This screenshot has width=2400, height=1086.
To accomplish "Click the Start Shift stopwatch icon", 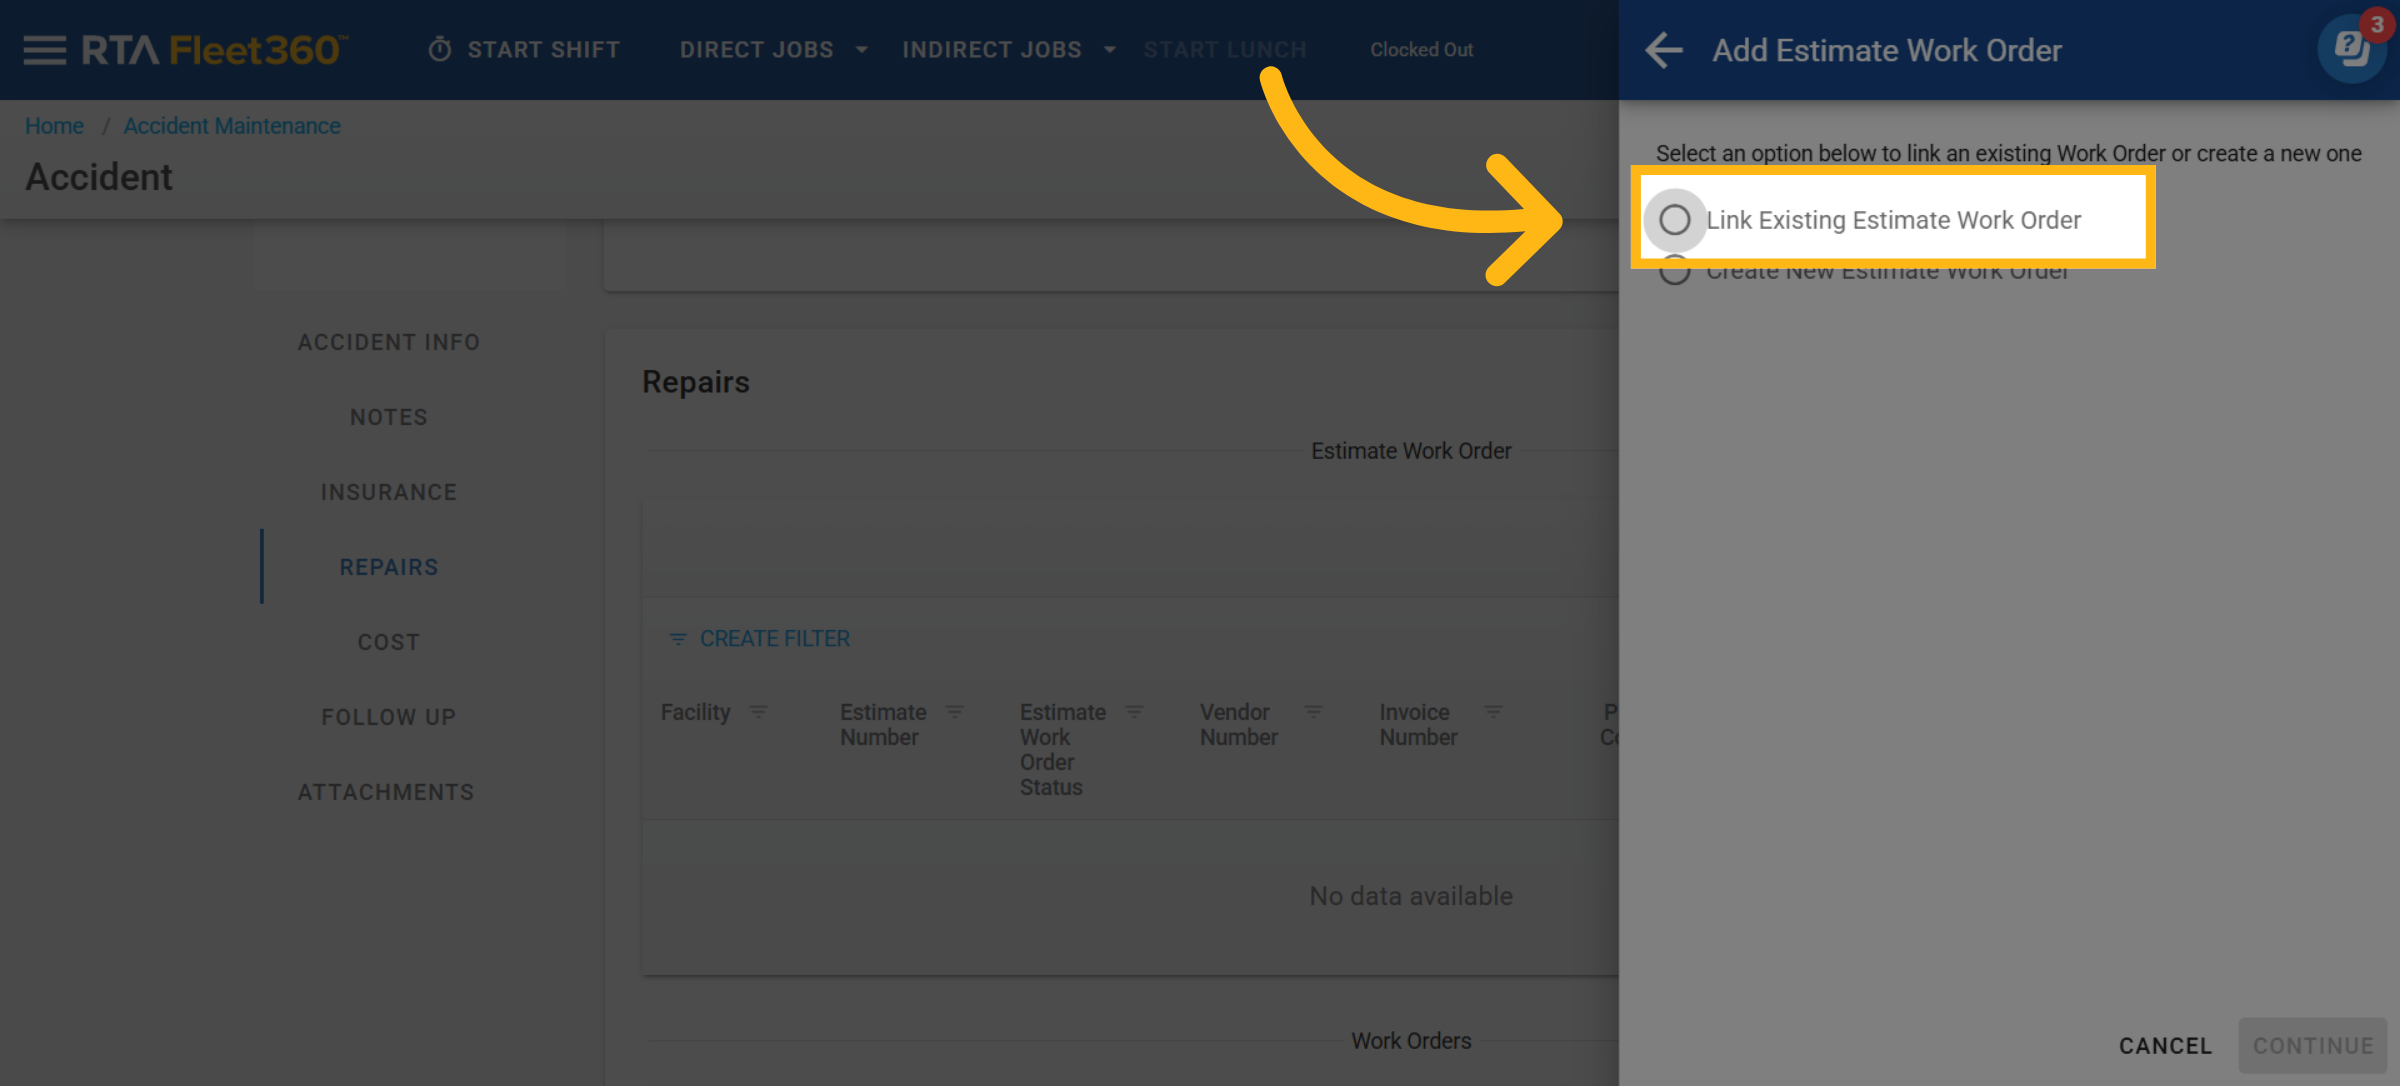I will coord(440,50).
